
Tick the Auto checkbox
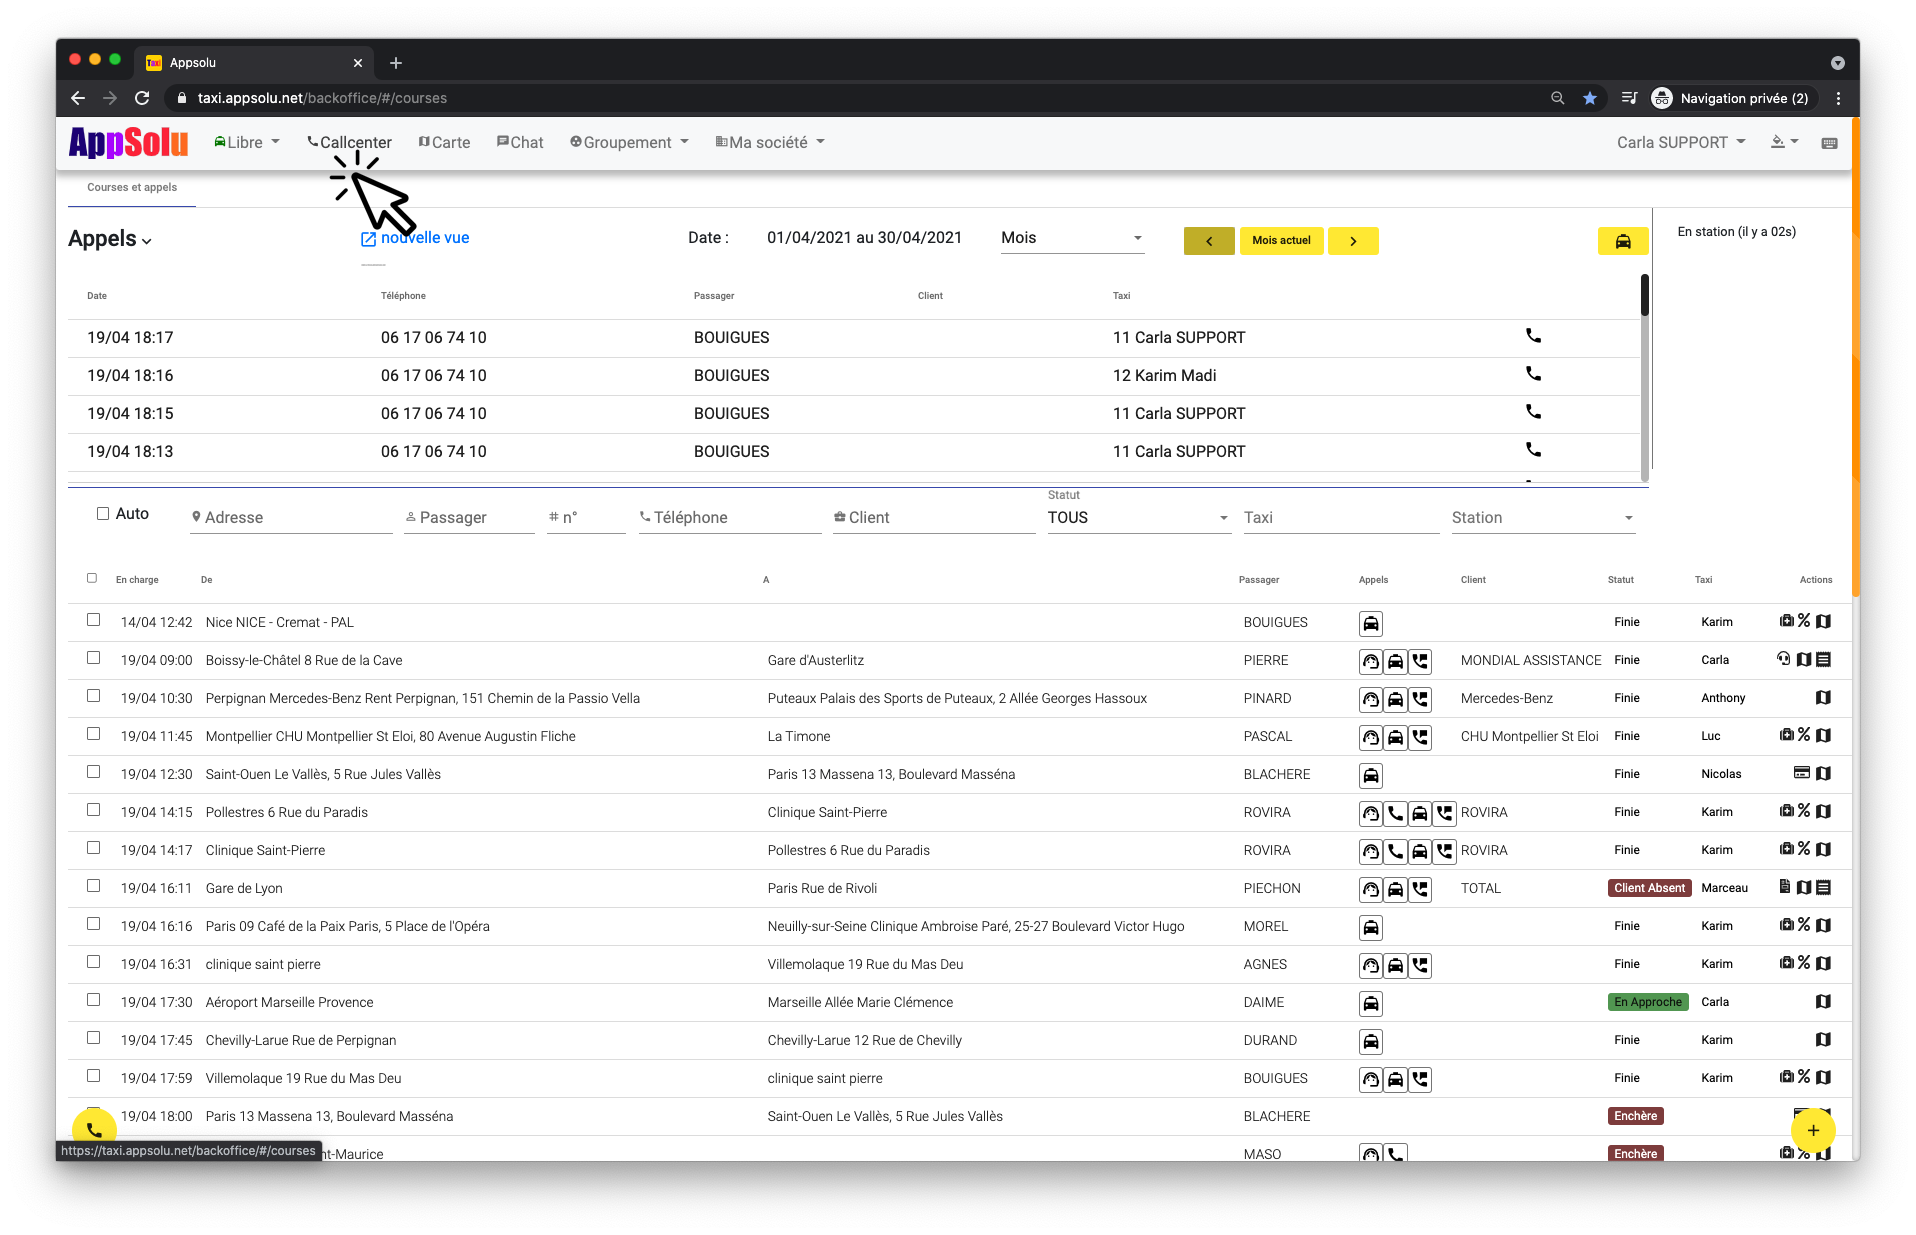(x=103, y=513)
